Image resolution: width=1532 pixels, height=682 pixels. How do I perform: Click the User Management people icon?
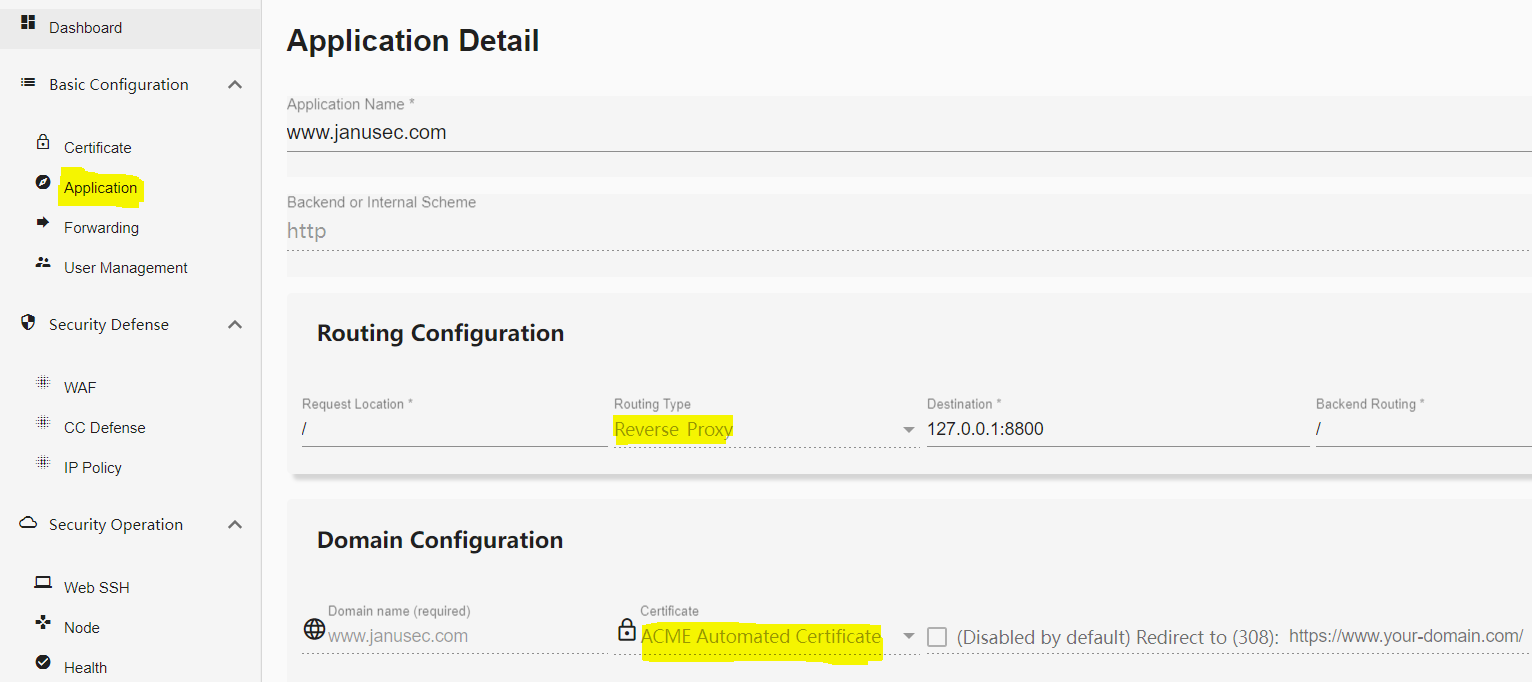click(x=43, y=262)
